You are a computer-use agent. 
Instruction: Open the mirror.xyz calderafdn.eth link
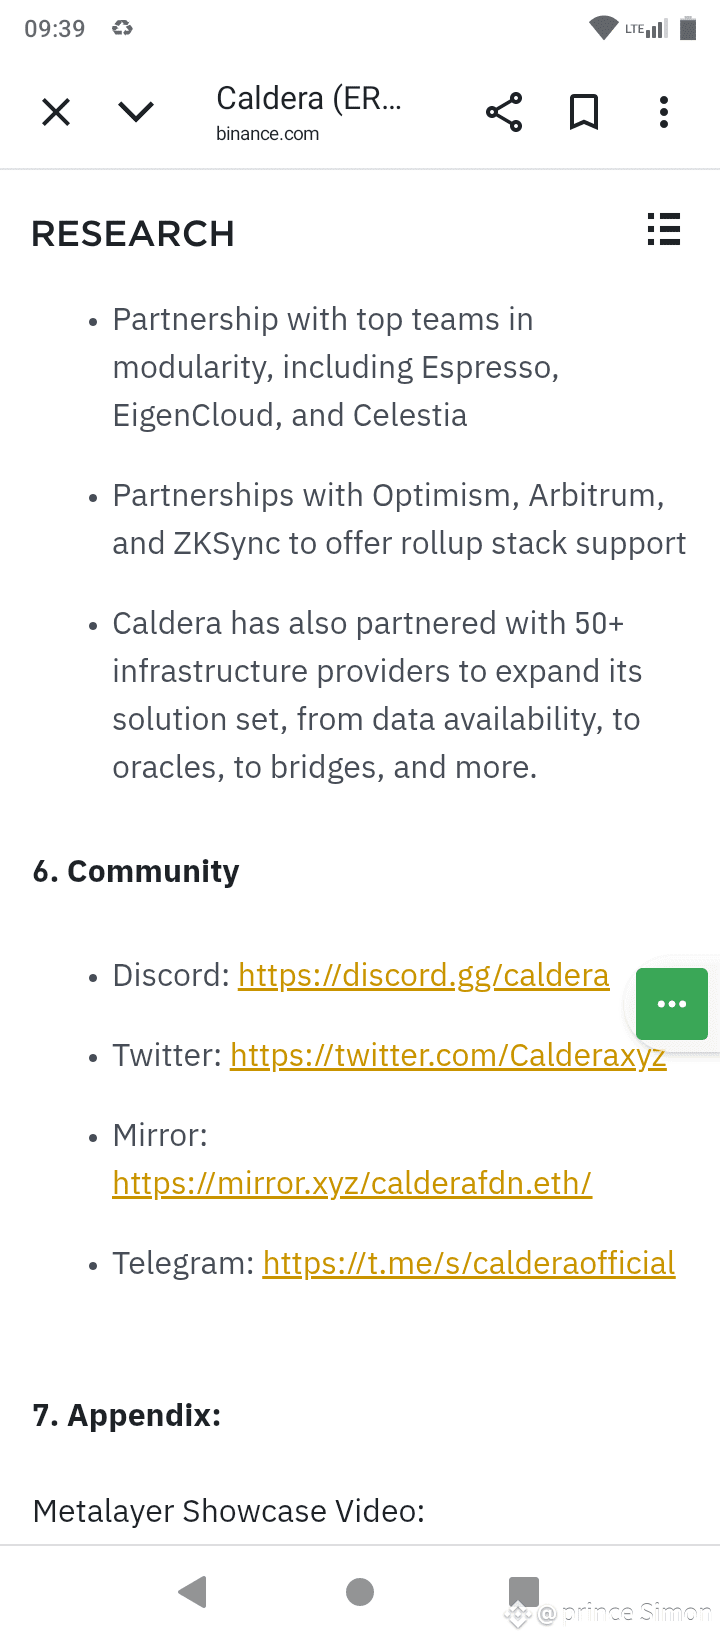[352, 1183]
